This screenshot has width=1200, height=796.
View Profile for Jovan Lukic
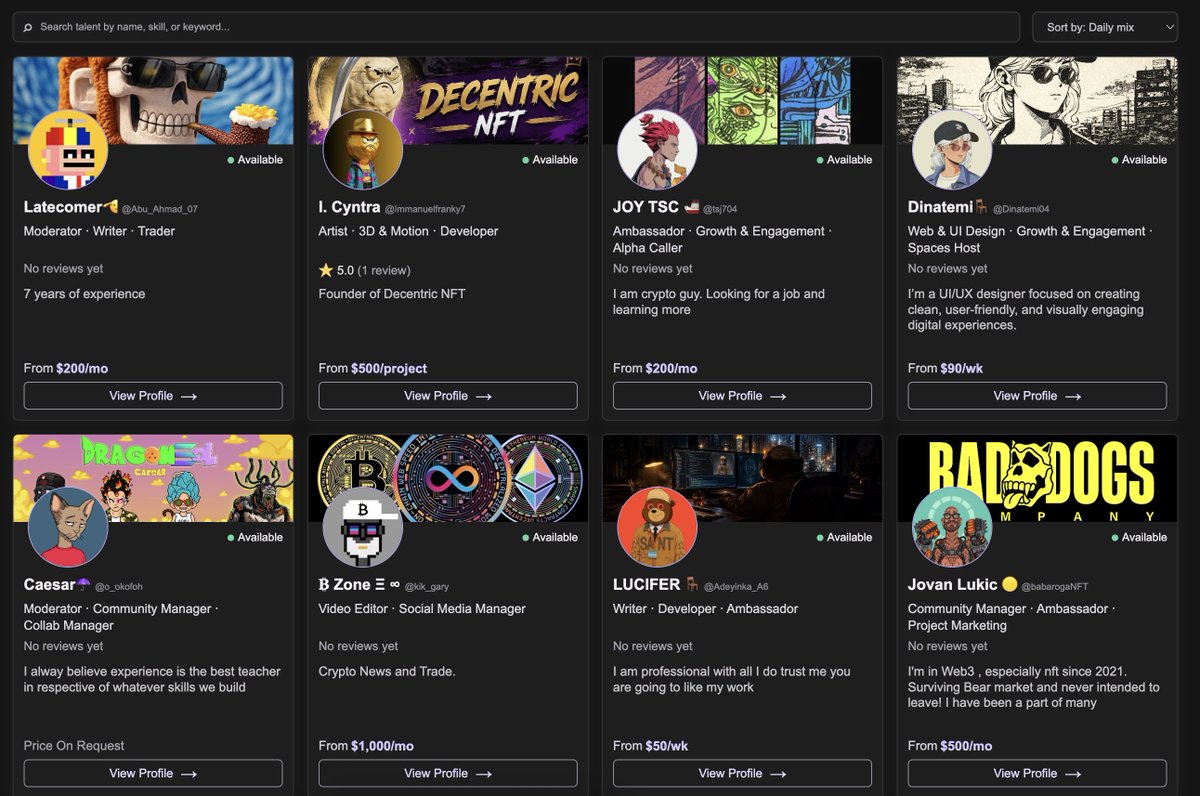(x=1037, y=773)
